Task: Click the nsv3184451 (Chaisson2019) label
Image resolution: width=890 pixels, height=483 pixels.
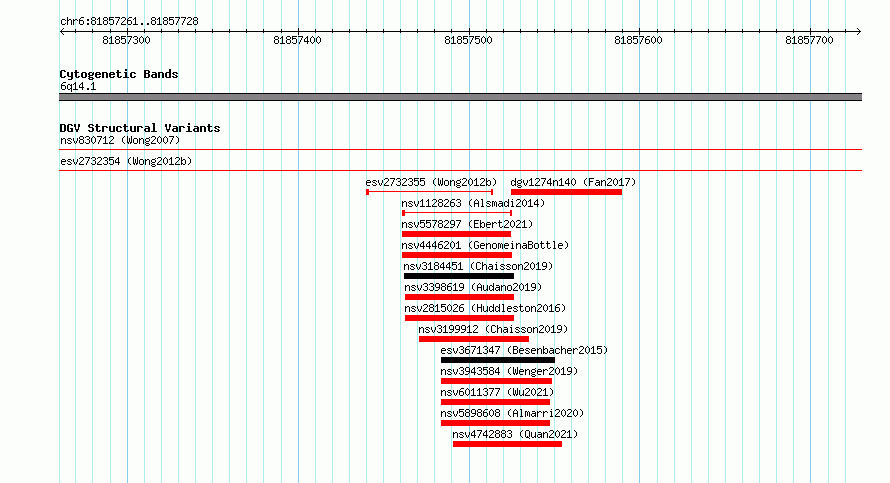Action: click(x=478, y=266)
